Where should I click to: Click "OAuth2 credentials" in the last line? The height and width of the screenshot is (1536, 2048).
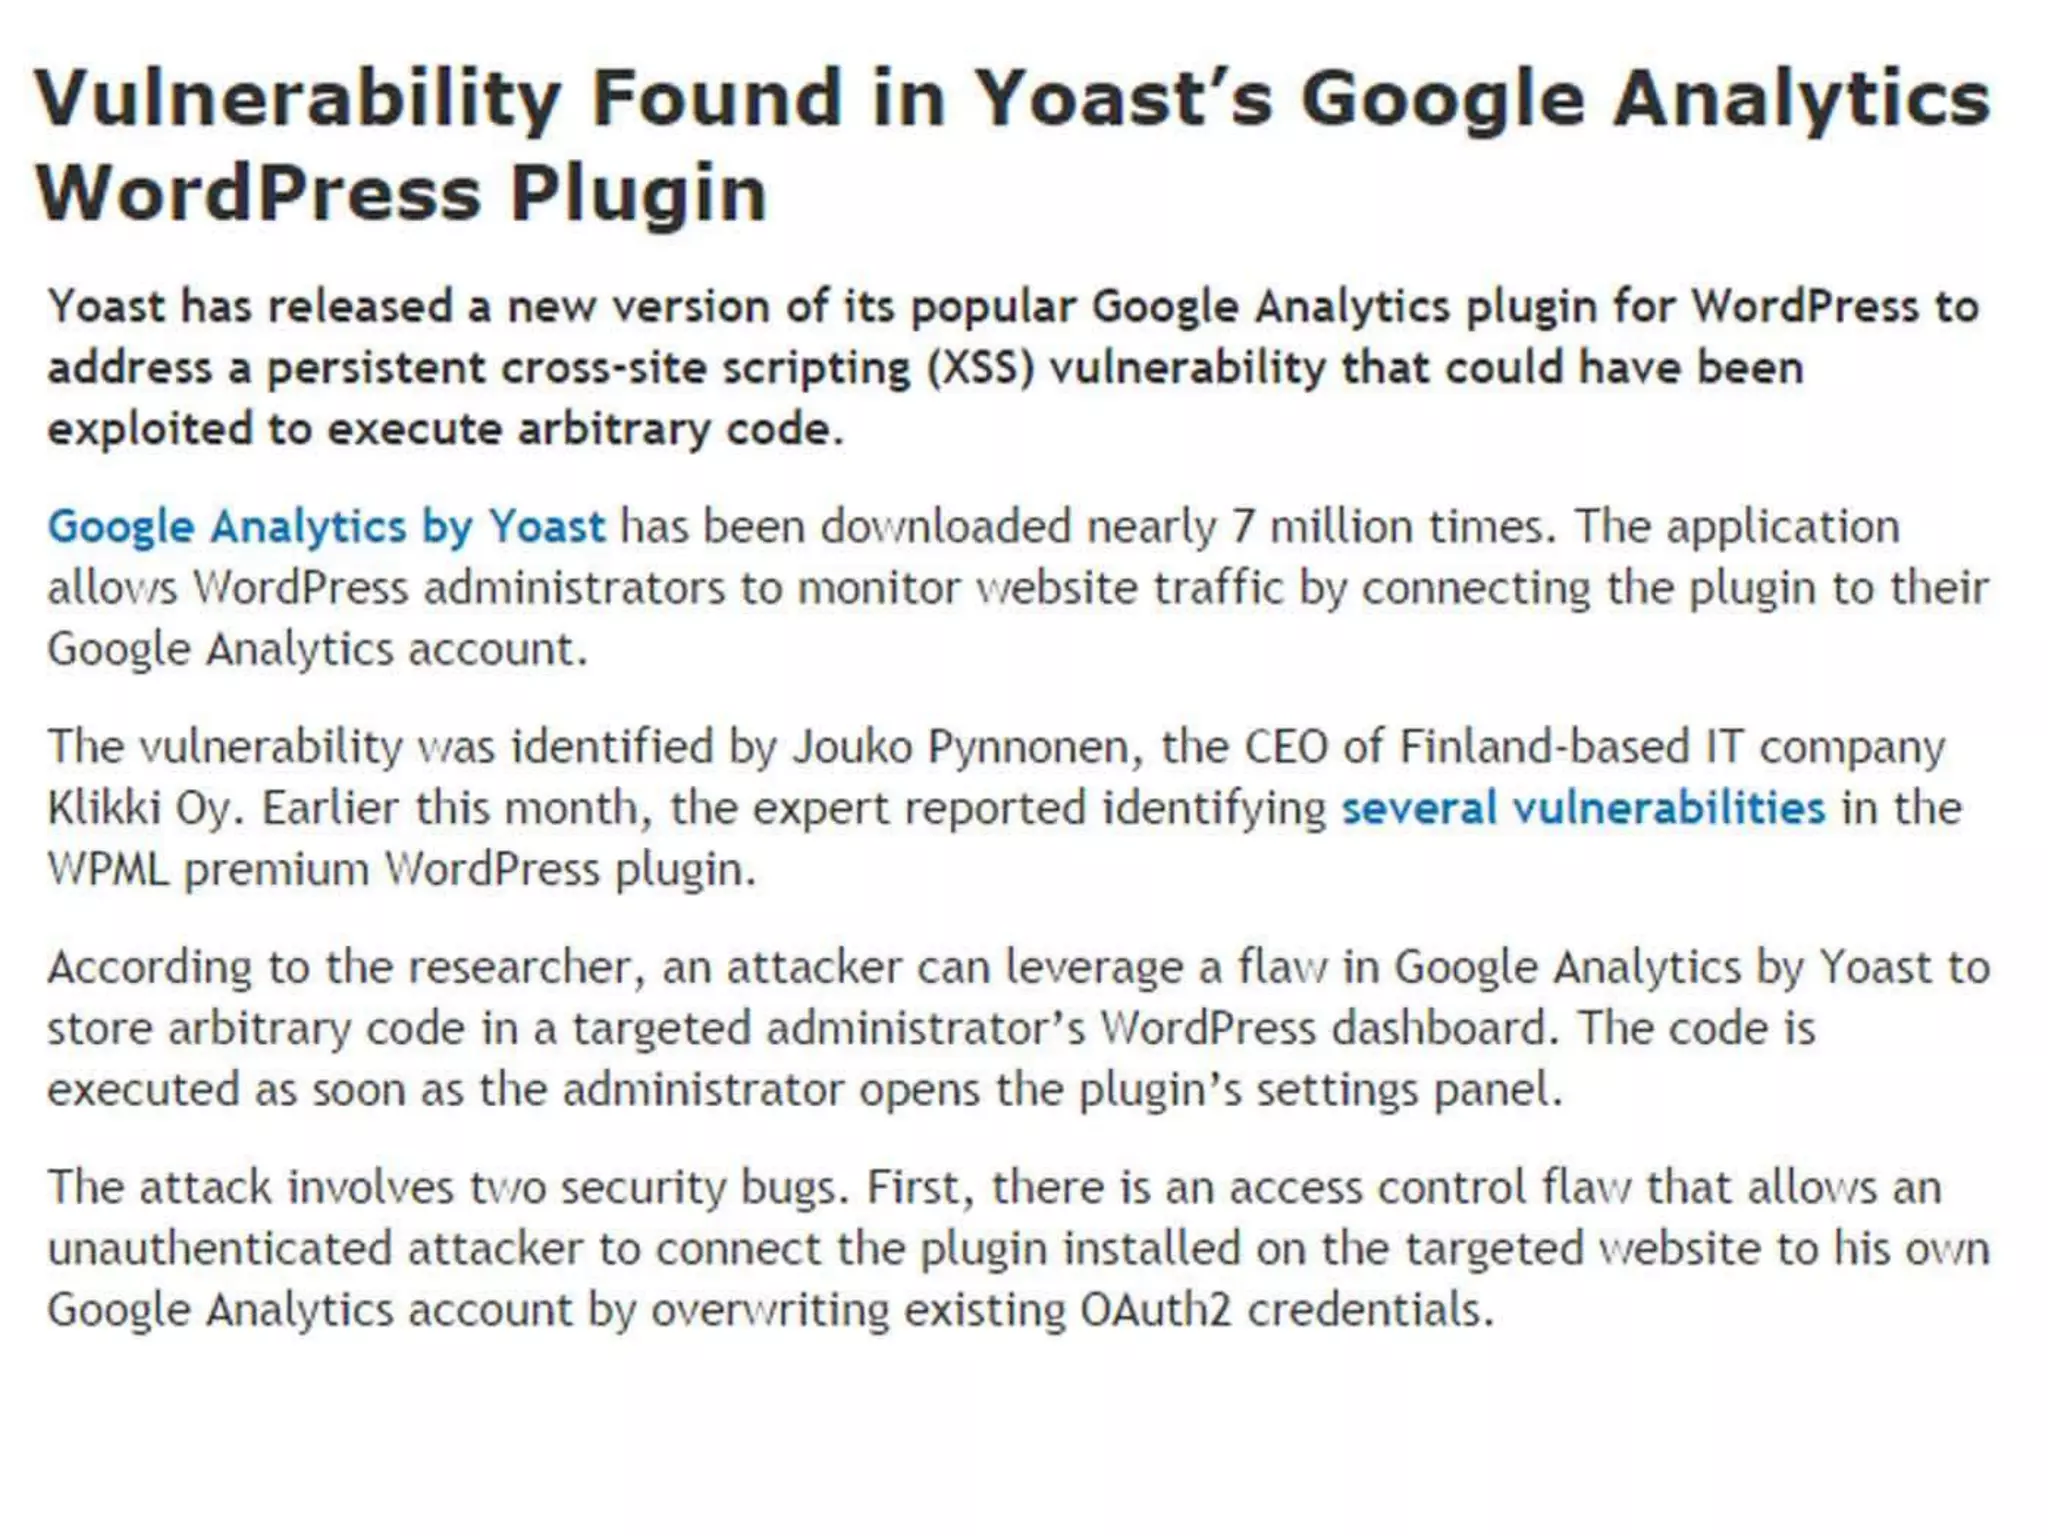coord(1285,1310)
